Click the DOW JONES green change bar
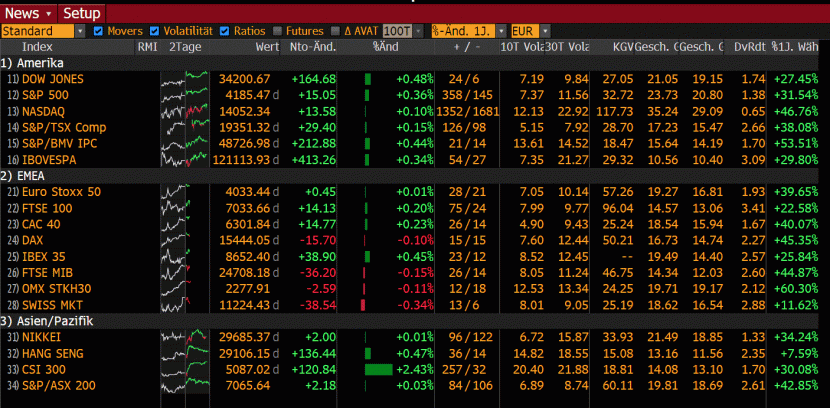830x408 pixels. 368,79
